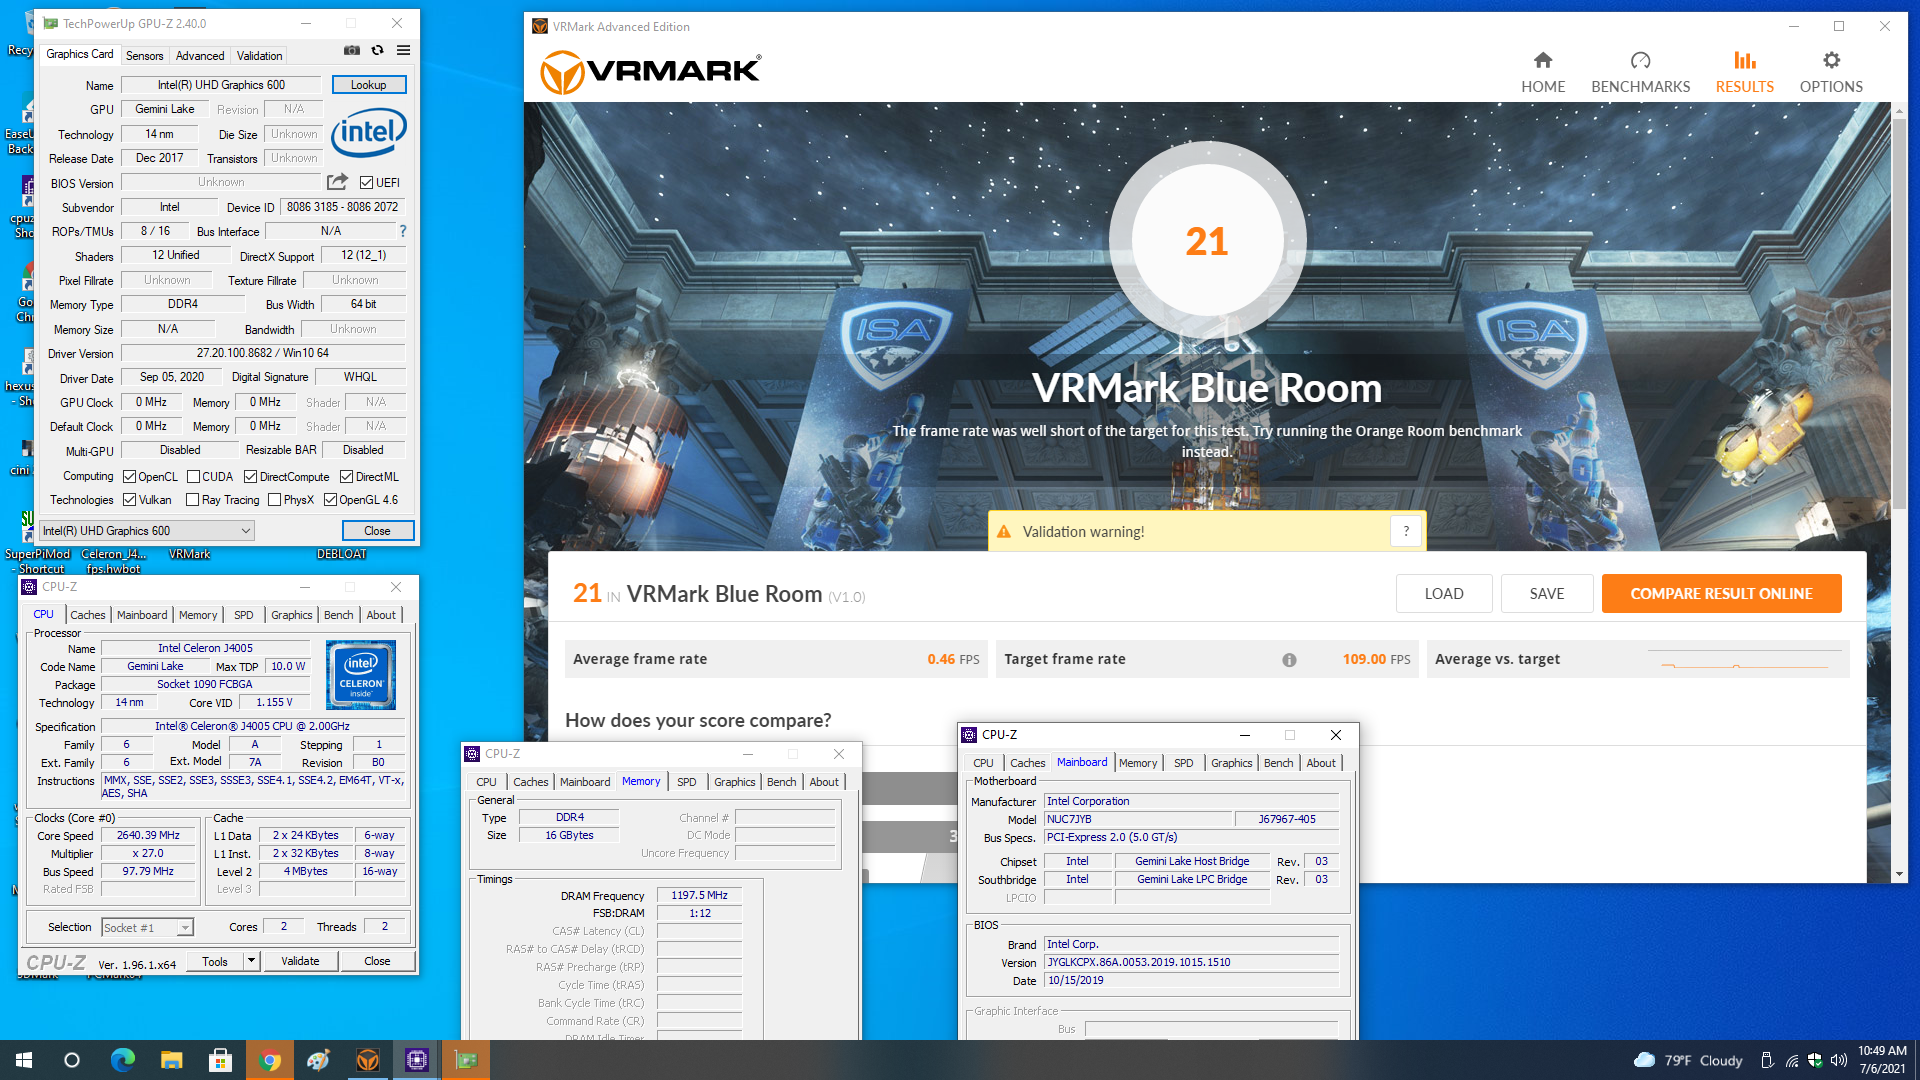Viewport: 1920px width, 1080px height.
Task: Open Caches tab in left CPU-Z window
Action: click(88, 615)
